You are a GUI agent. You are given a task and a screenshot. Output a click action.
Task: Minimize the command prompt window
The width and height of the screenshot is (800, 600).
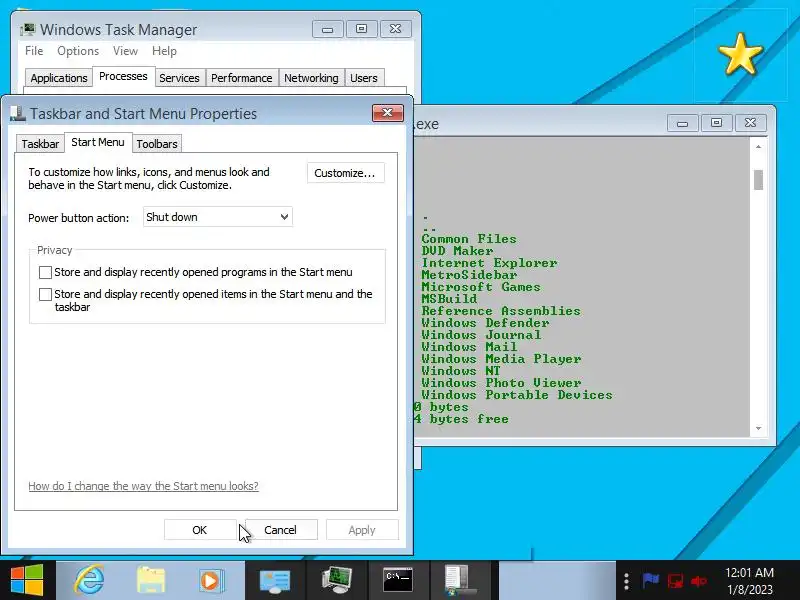coord(683,123)
